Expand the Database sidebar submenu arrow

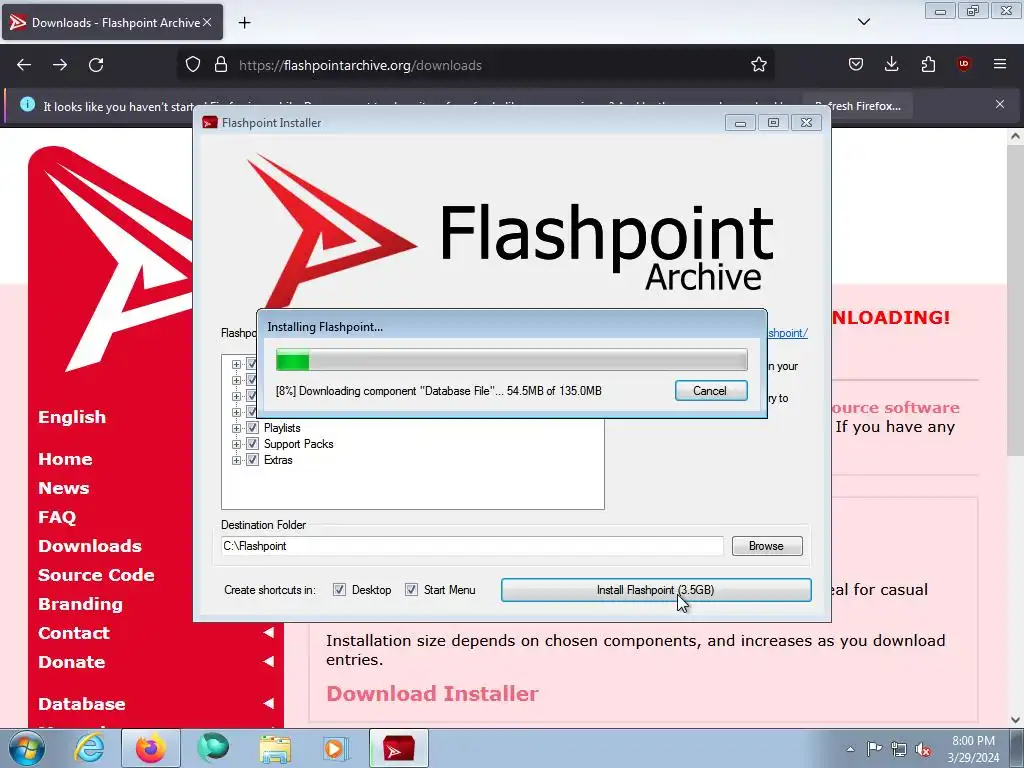coord(268,703)
